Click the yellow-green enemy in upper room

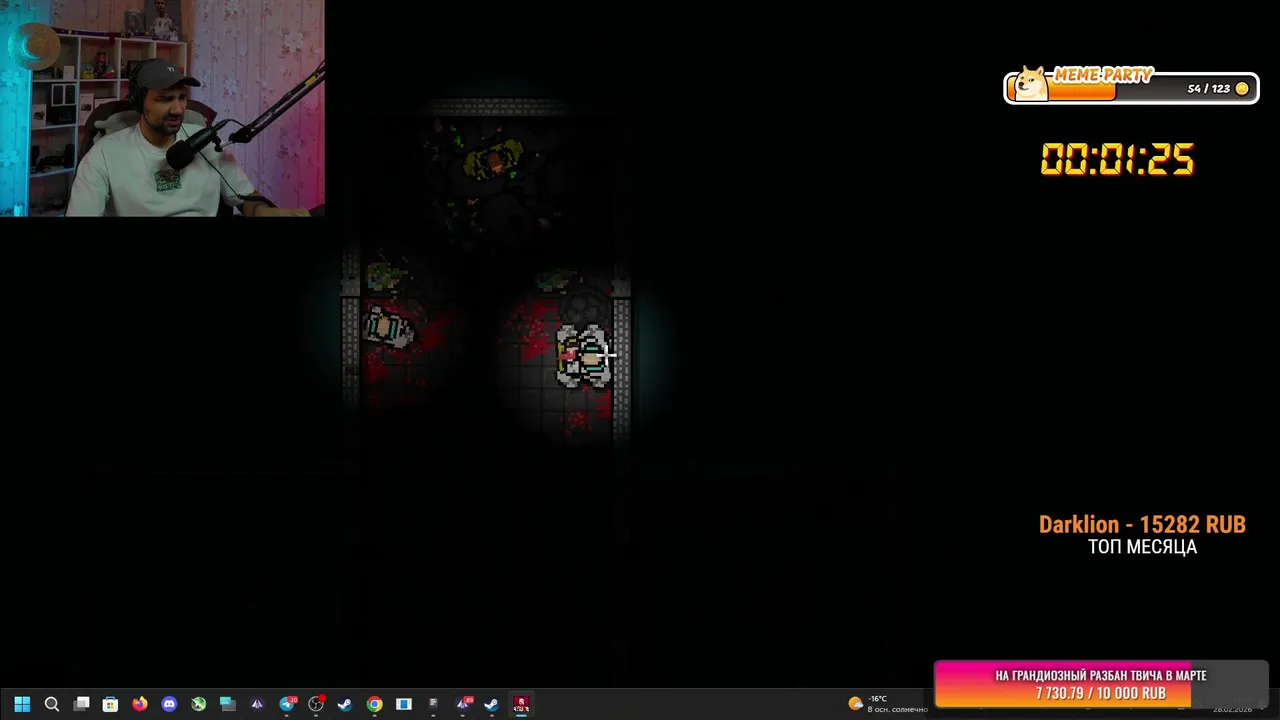point(494,159)
